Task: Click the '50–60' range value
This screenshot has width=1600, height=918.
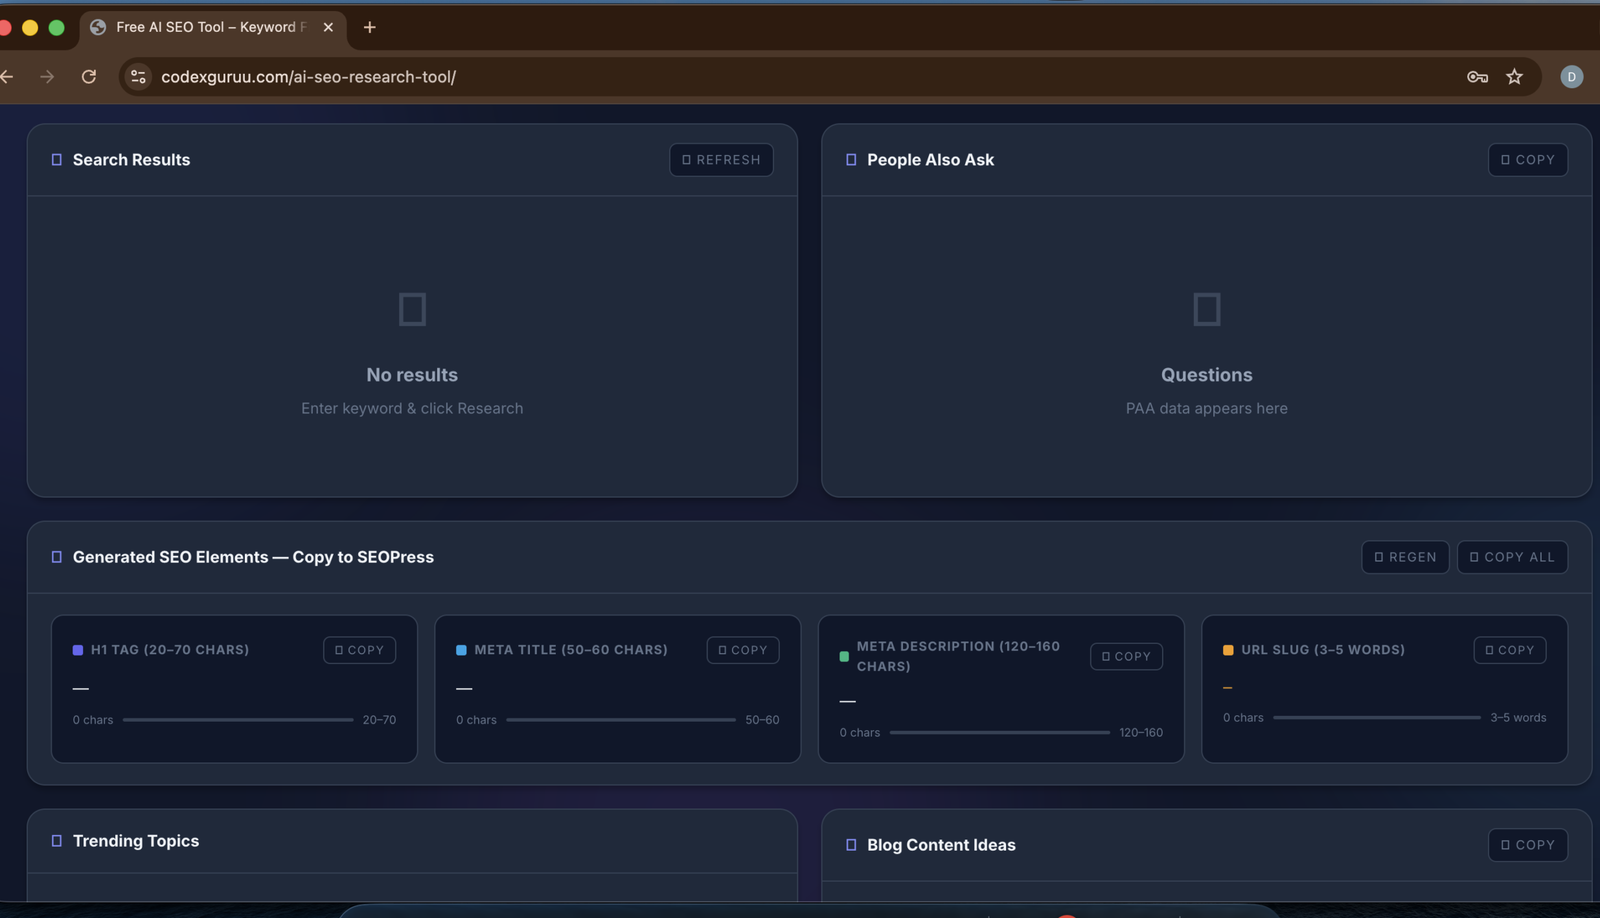Action: (762, 720)
